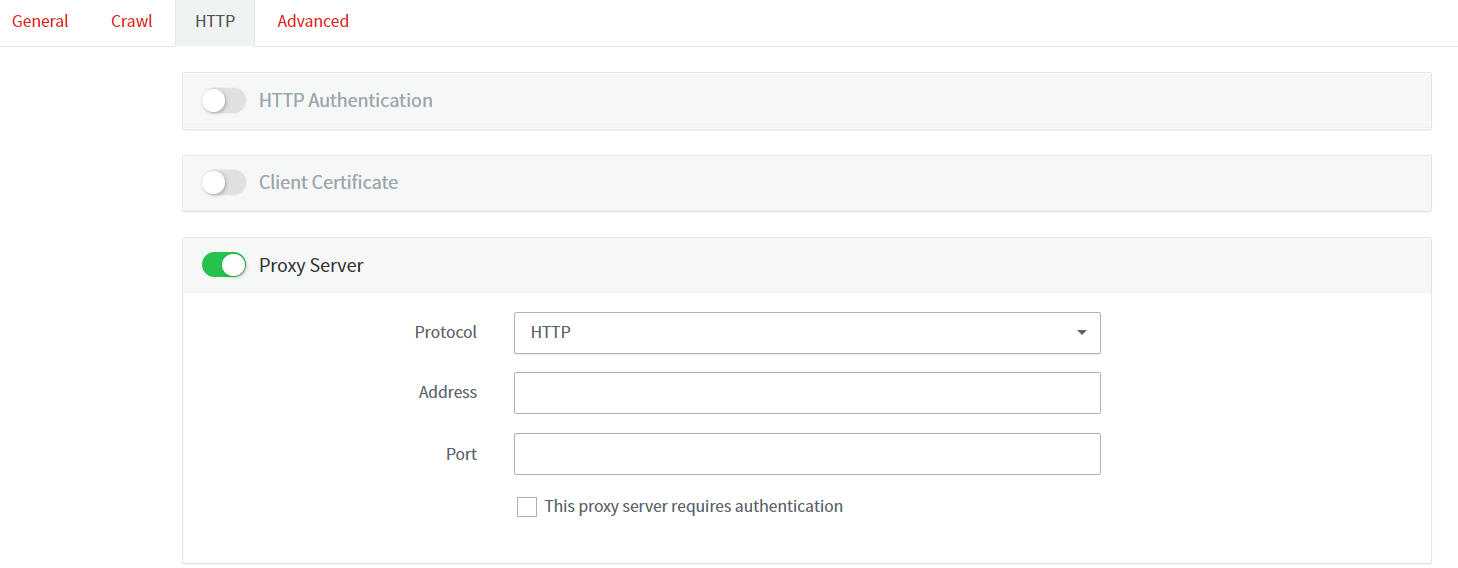Open the Crawl tab

(132, 21)
